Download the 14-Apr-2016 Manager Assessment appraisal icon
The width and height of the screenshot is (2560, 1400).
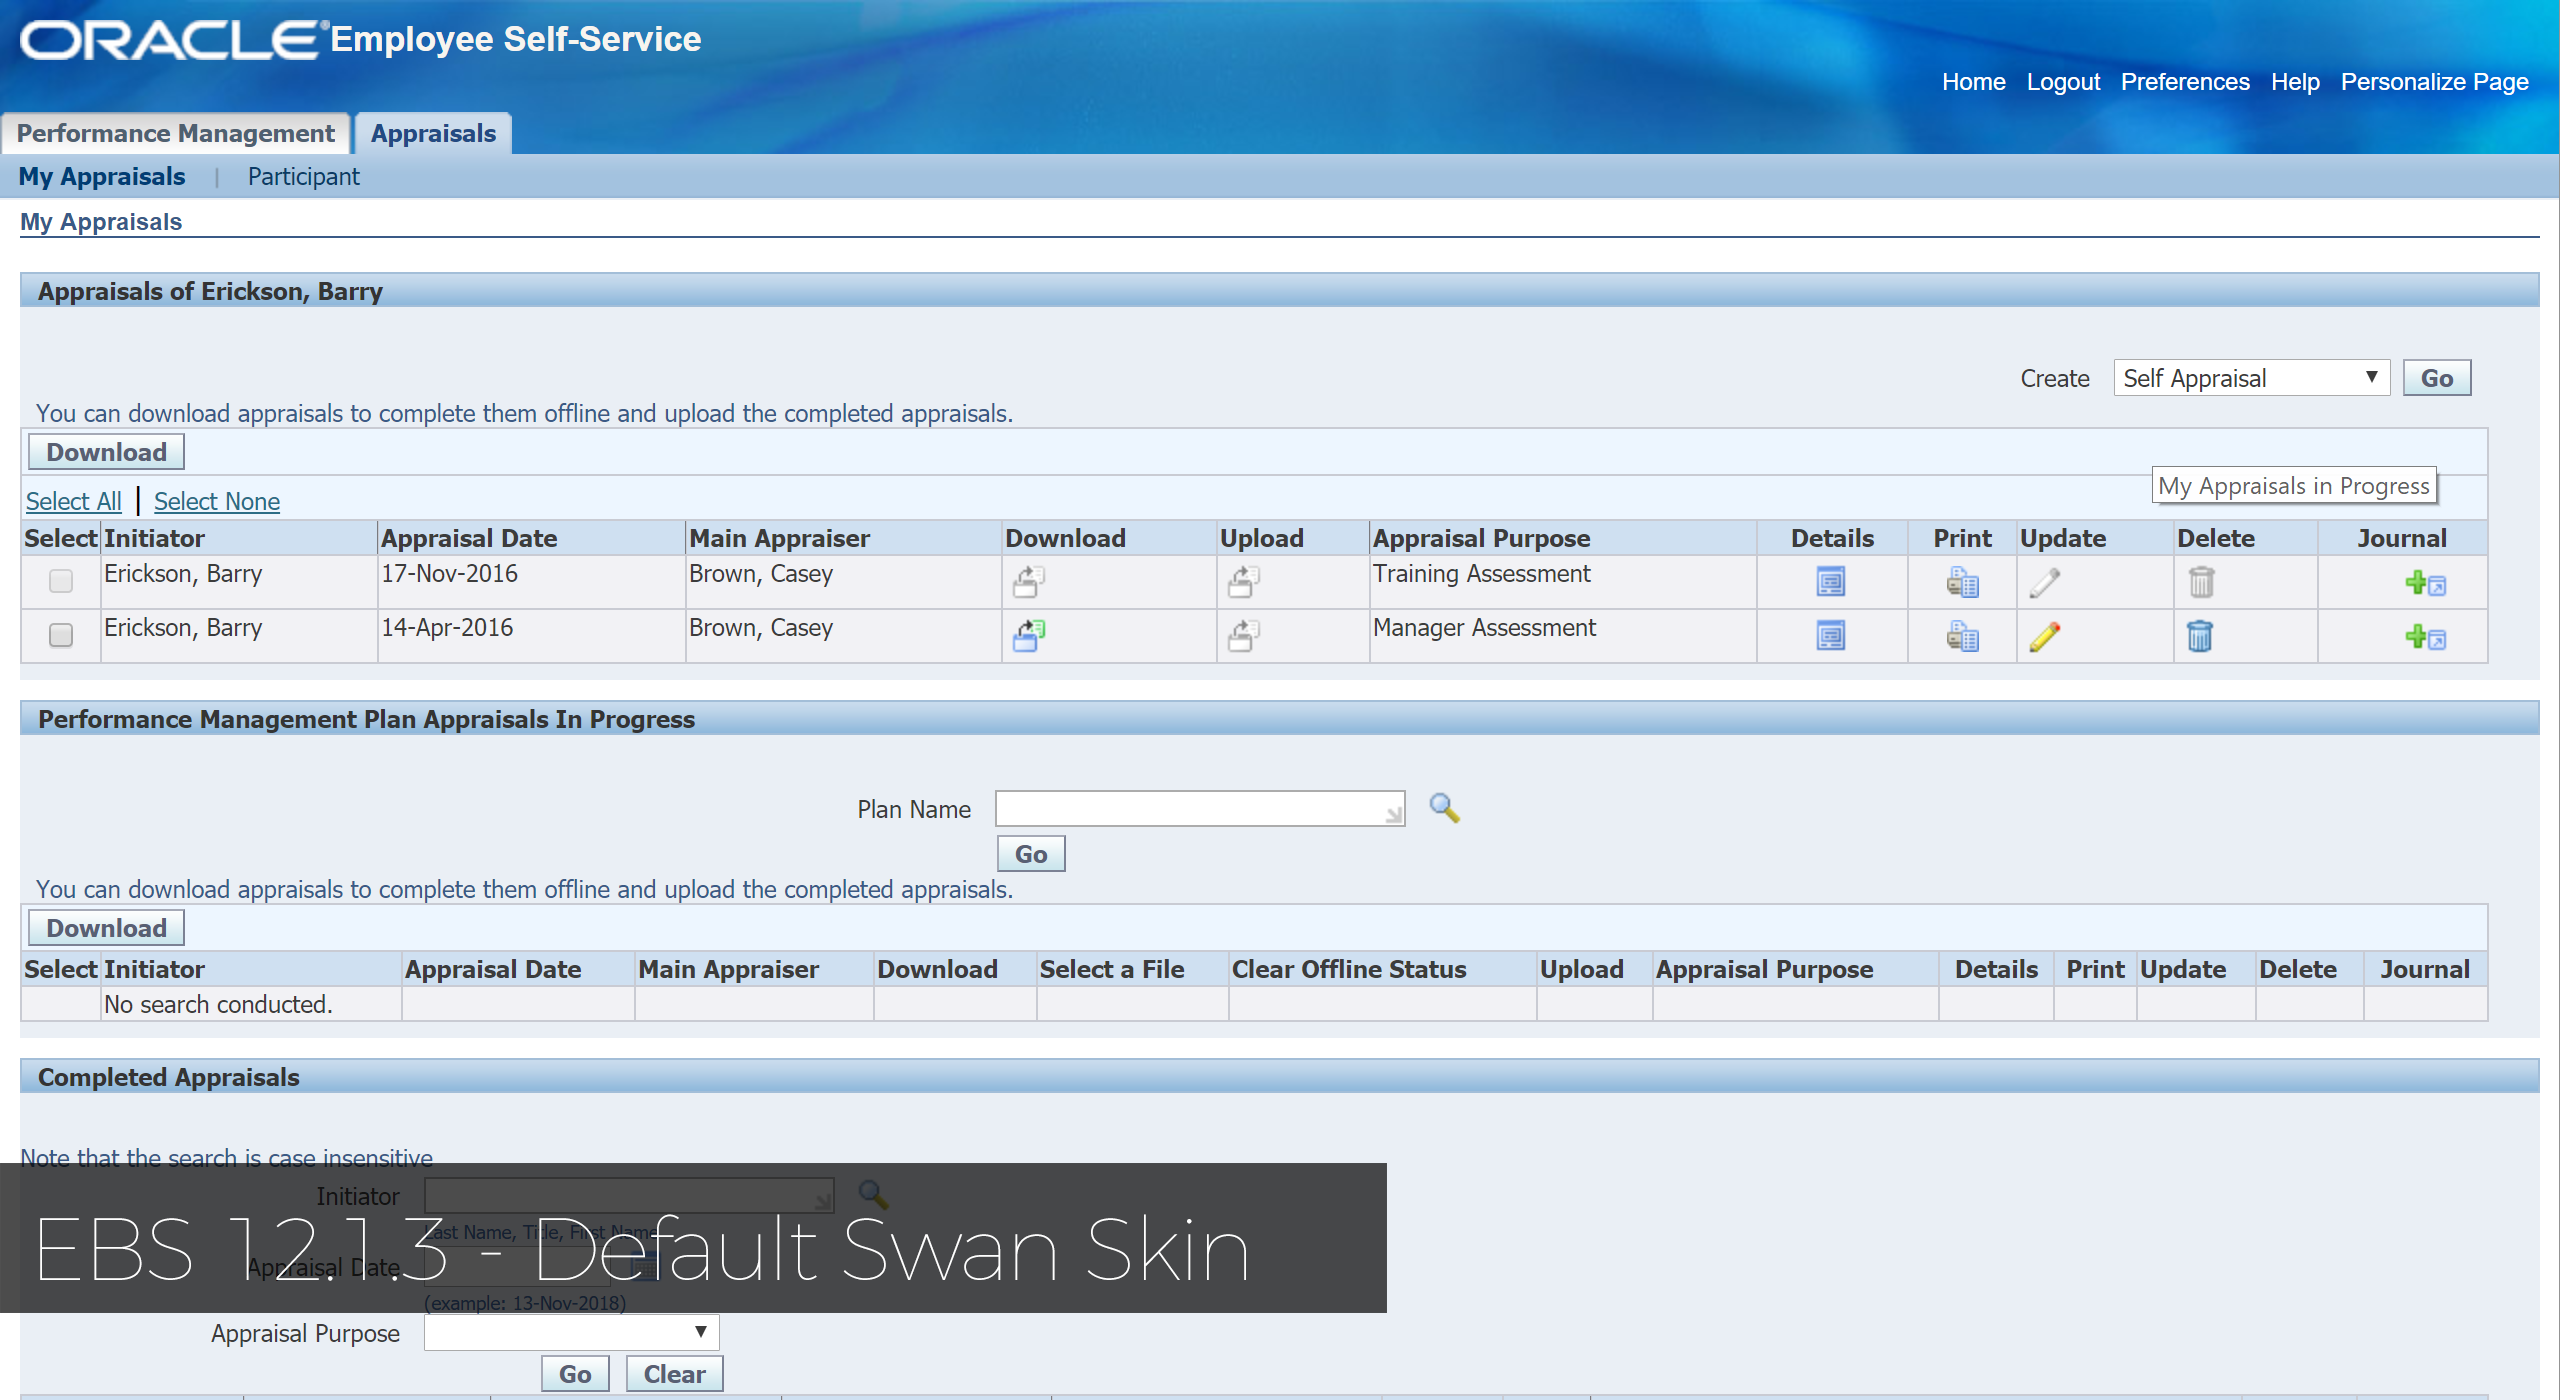(x=1029, y=636)
